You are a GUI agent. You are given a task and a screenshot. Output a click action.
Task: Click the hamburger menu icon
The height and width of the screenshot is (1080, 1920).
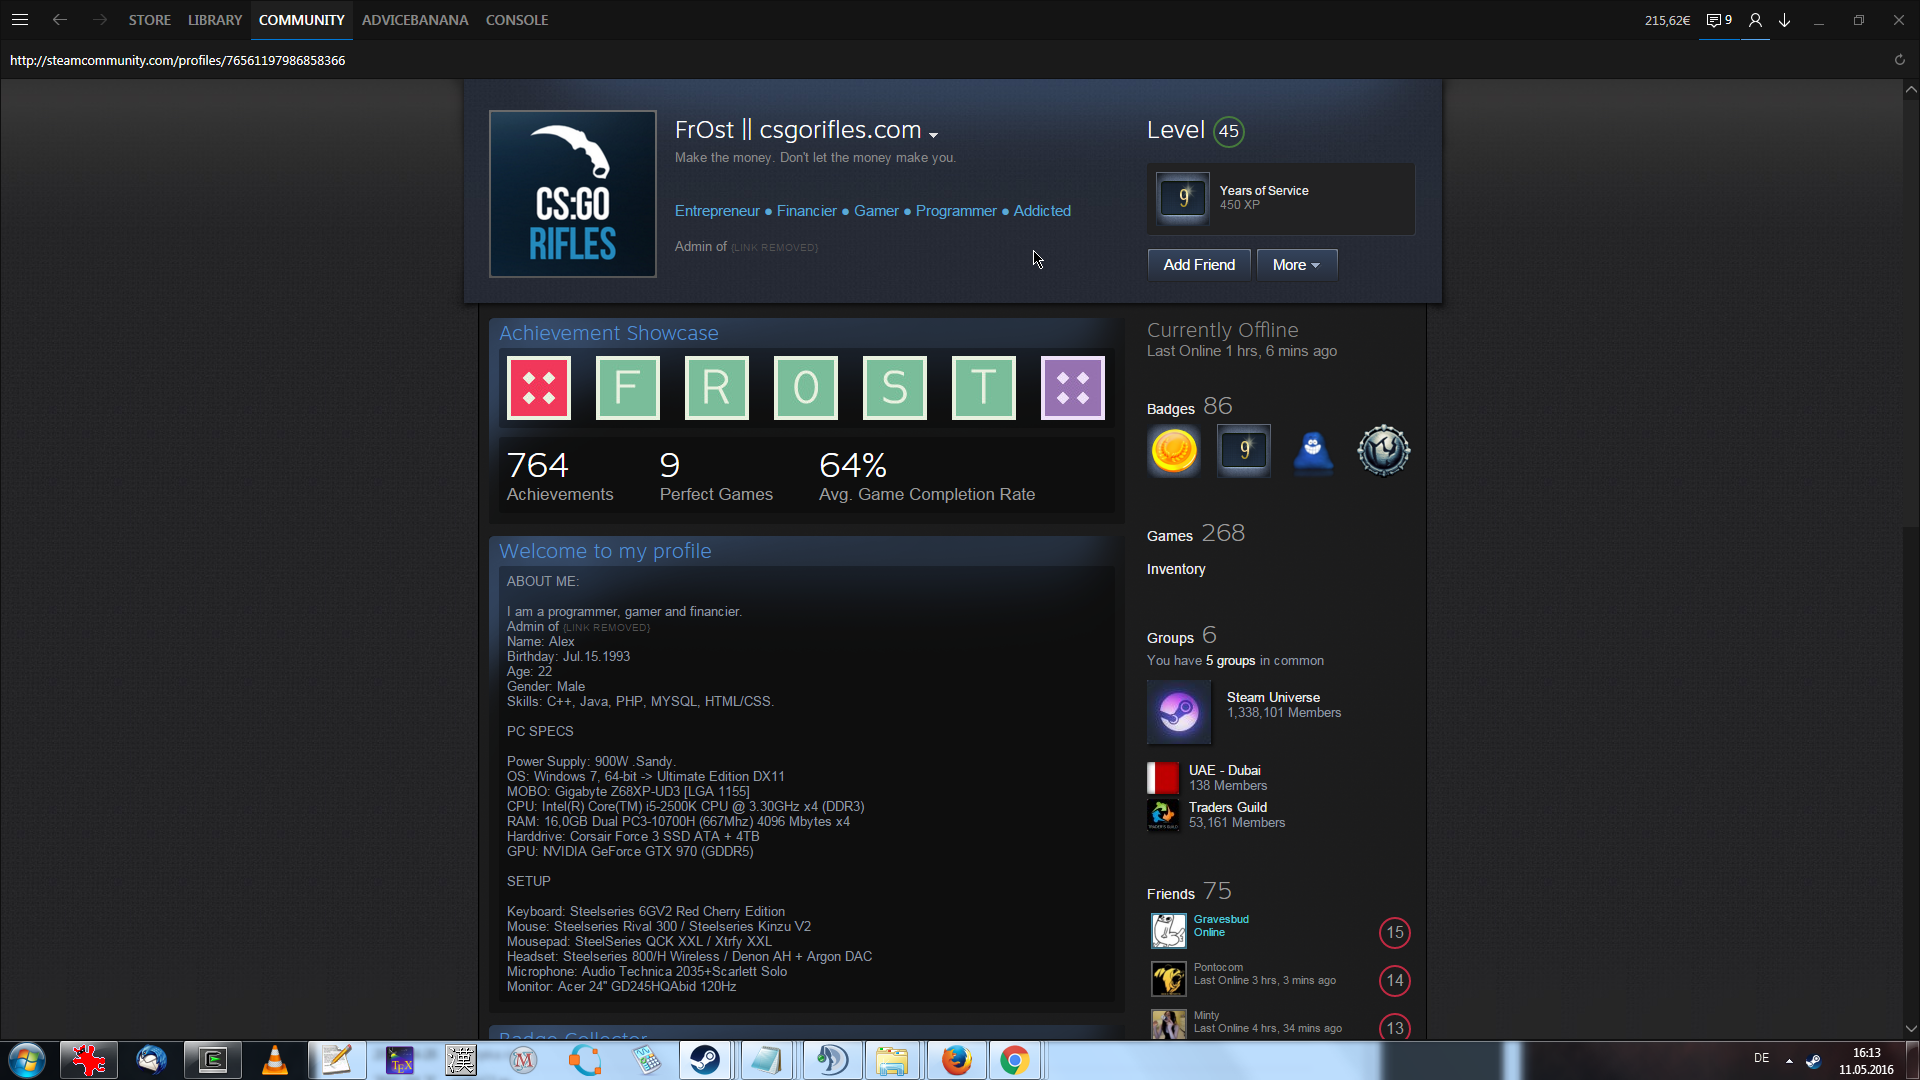coord(19,19)
